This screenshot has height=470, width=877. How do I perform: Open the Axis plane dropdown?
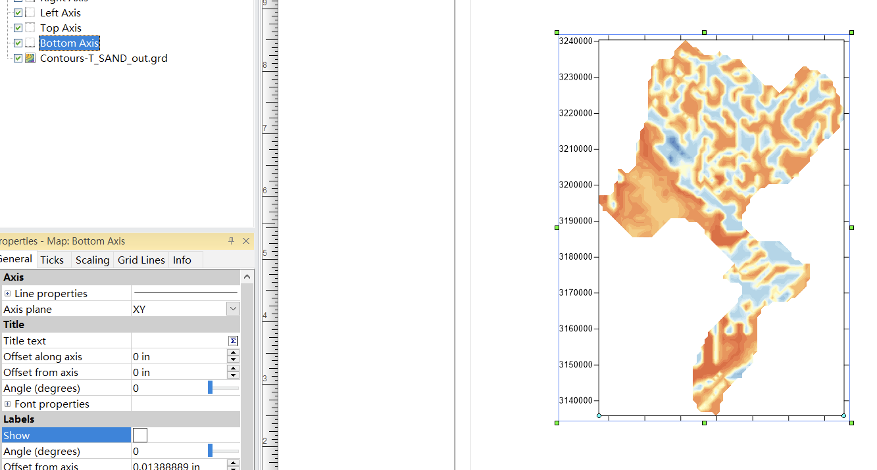pyautogui.click(x=233, y=310)
